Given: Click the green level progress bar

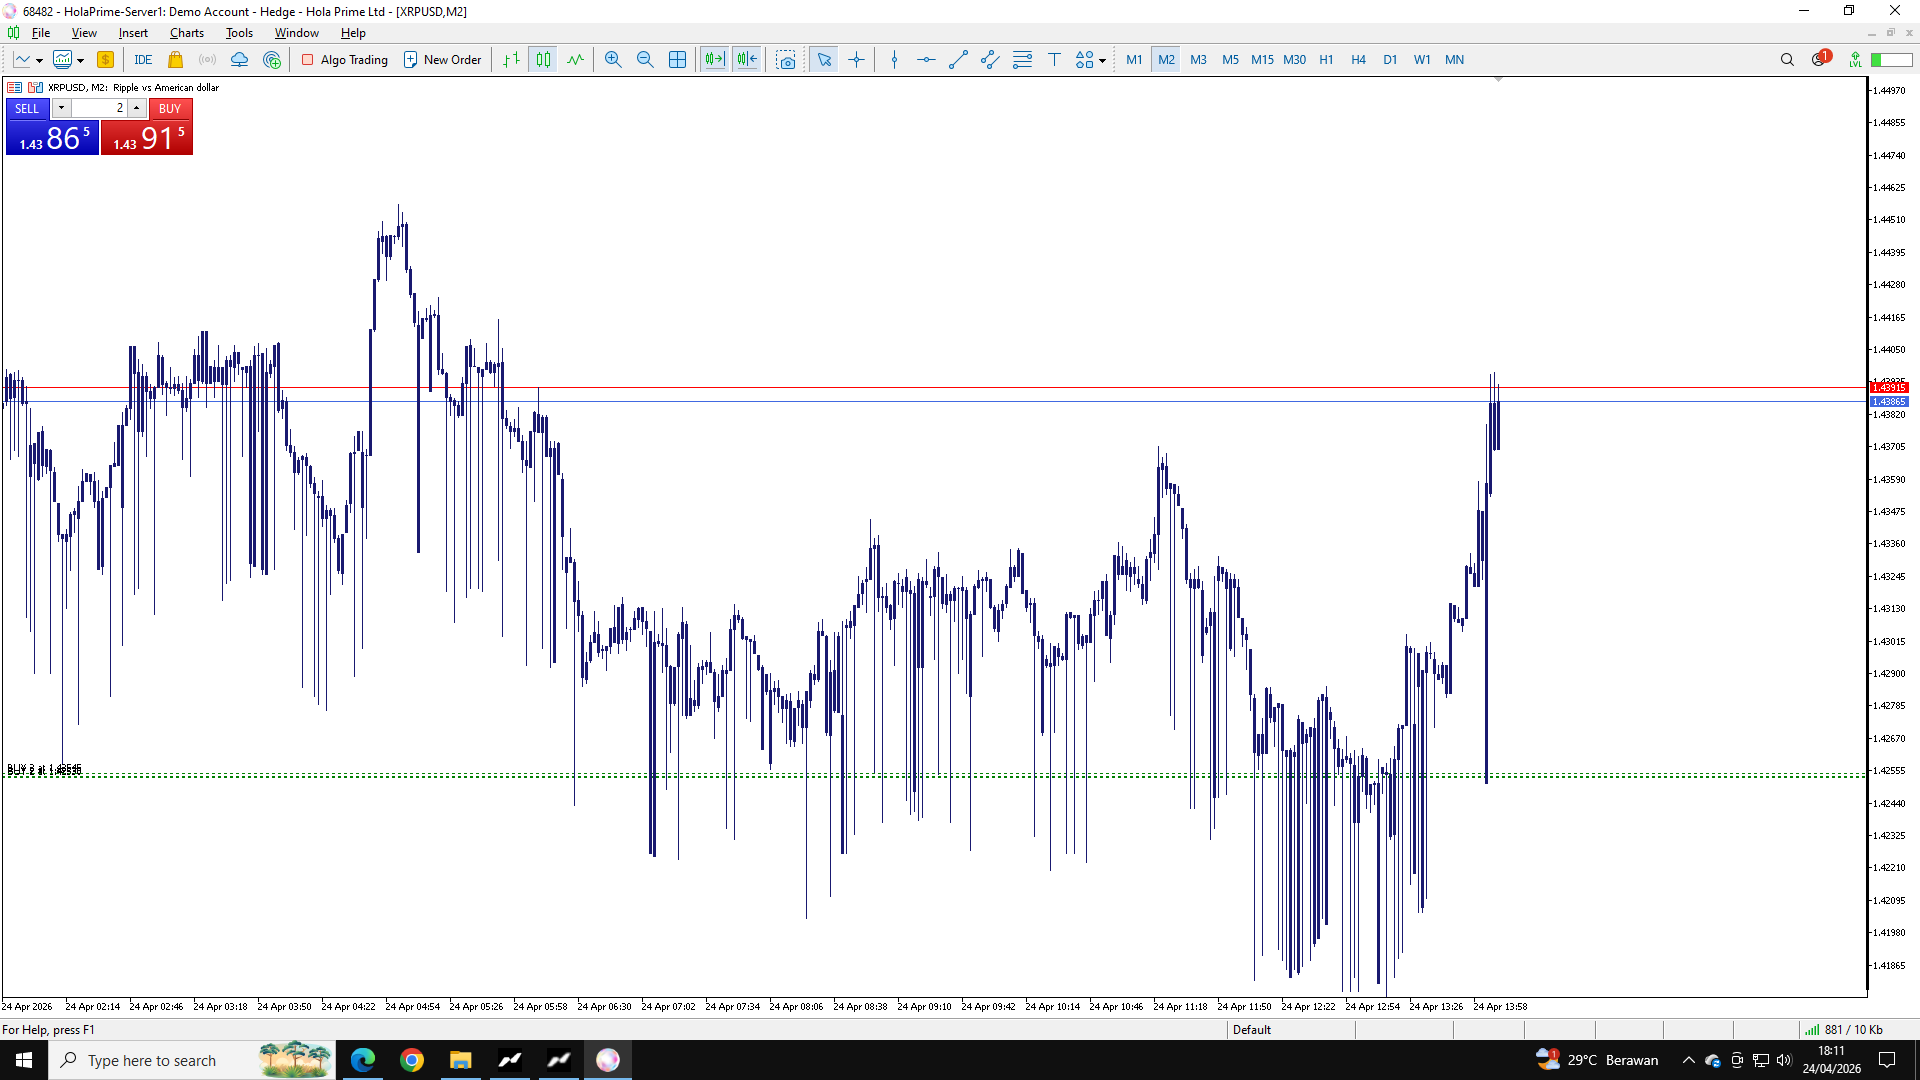Looking at the screenshot, I should [x=1891, y=60].
